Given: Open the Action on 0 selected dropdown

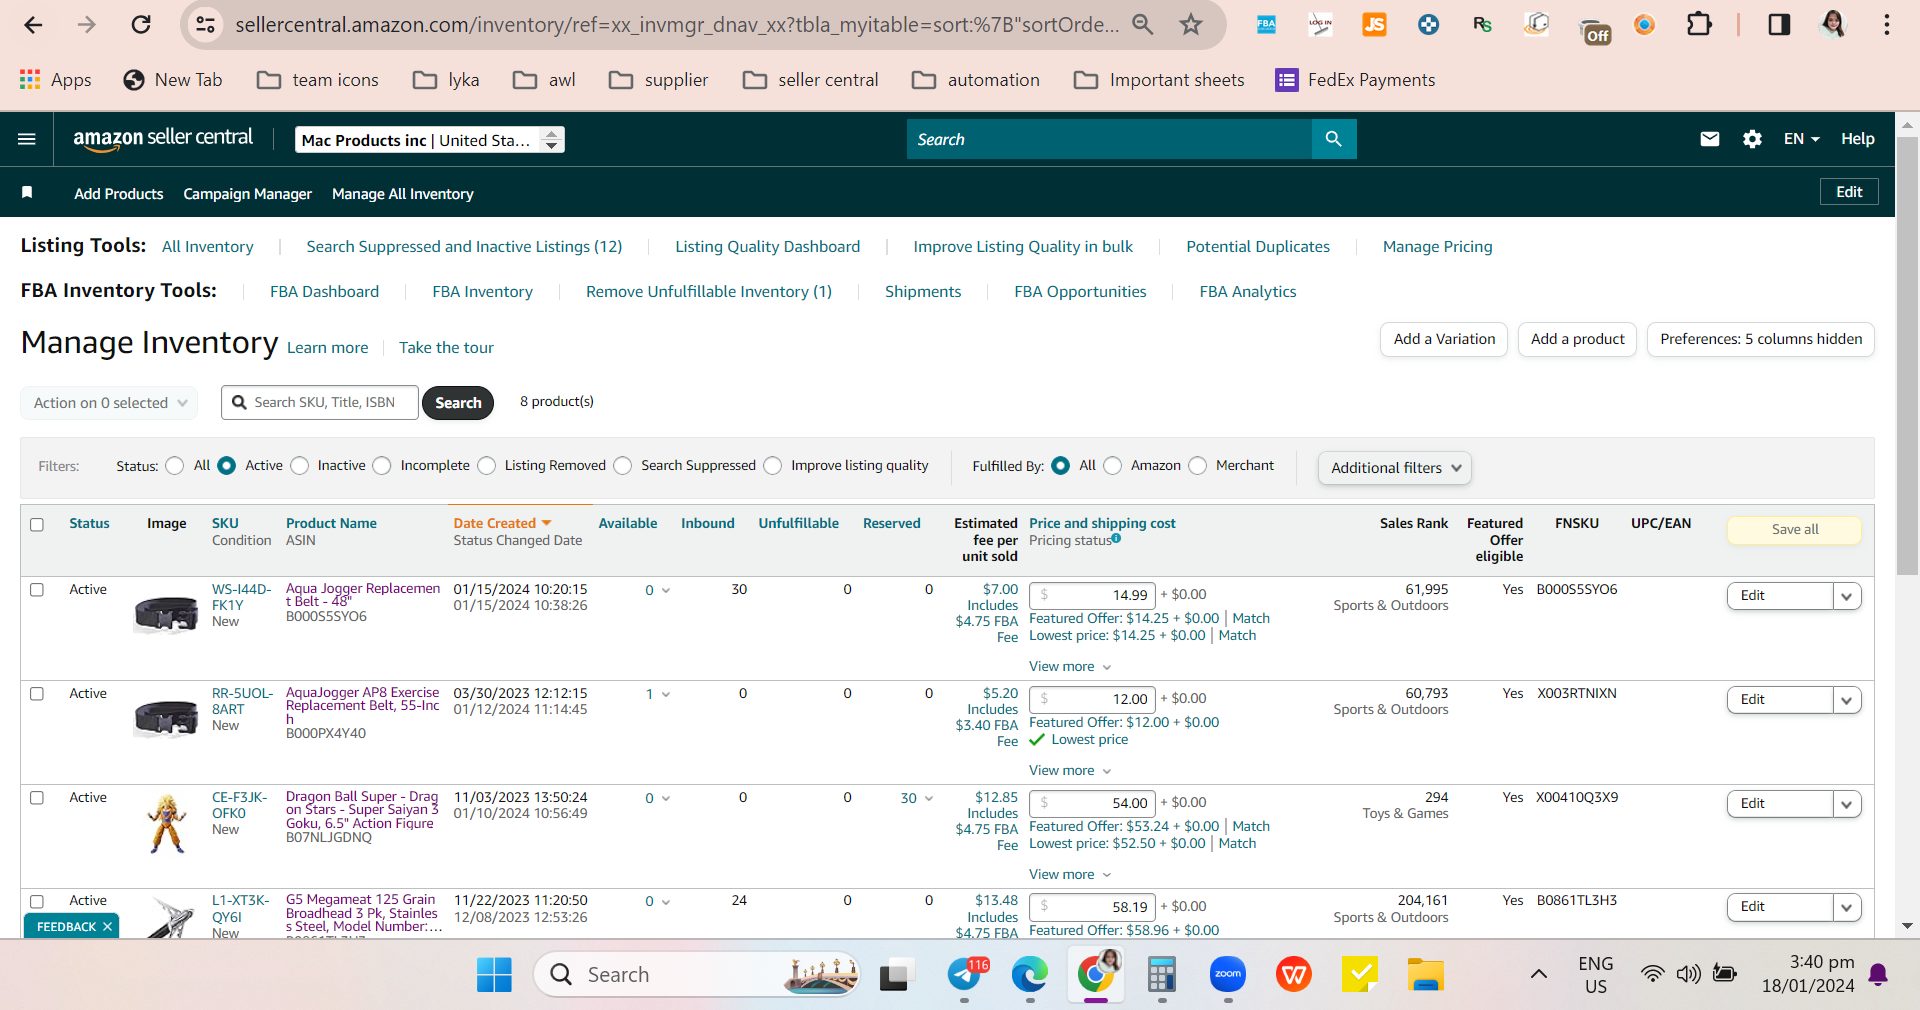Looking at the screenshot, I should coord(109,403).
